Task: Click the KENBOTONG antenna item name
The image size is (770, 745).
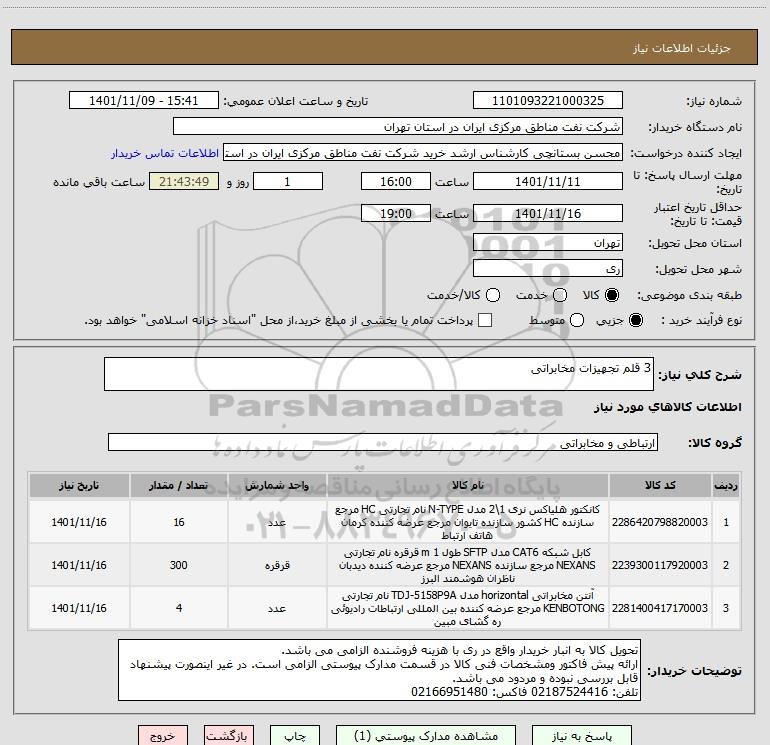Action: (x=468, y=608)
